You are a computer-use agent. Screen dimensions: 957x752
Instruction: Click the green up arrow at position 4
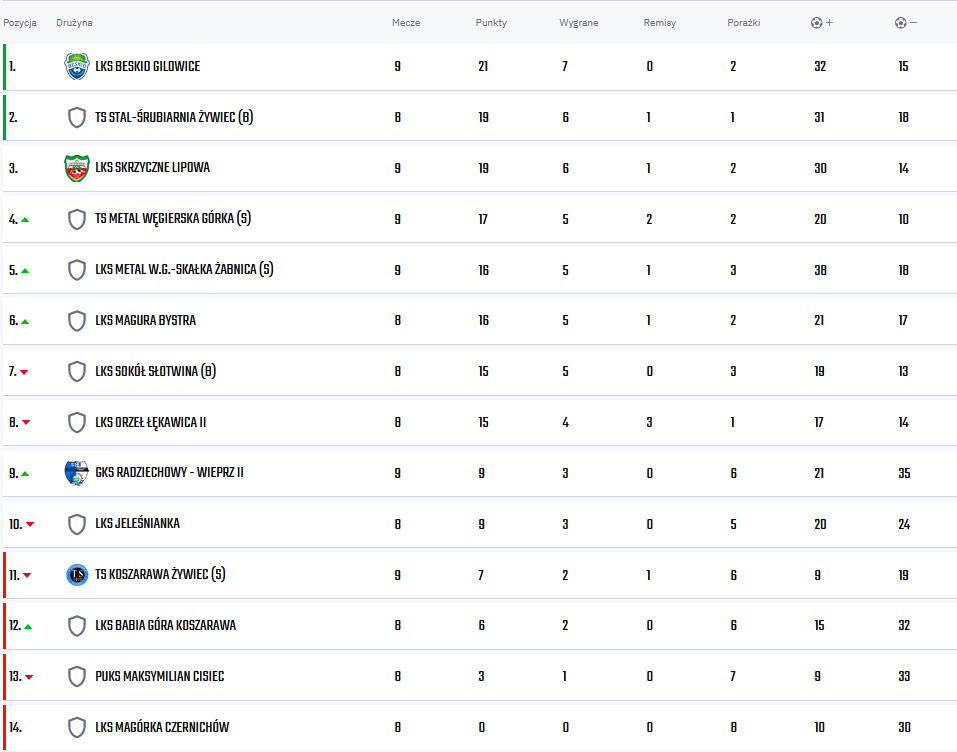[x=25, y=220]
